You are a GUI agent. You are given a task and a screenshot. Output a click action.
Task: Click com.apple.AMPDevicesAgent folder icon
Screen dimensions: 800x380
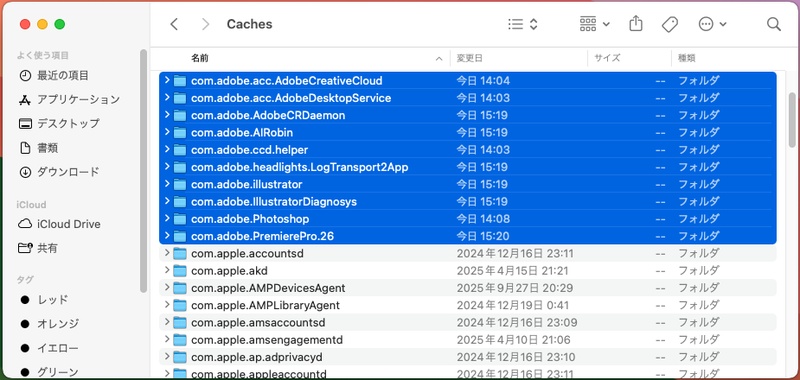pyautogui.click(x=180, y=288)
